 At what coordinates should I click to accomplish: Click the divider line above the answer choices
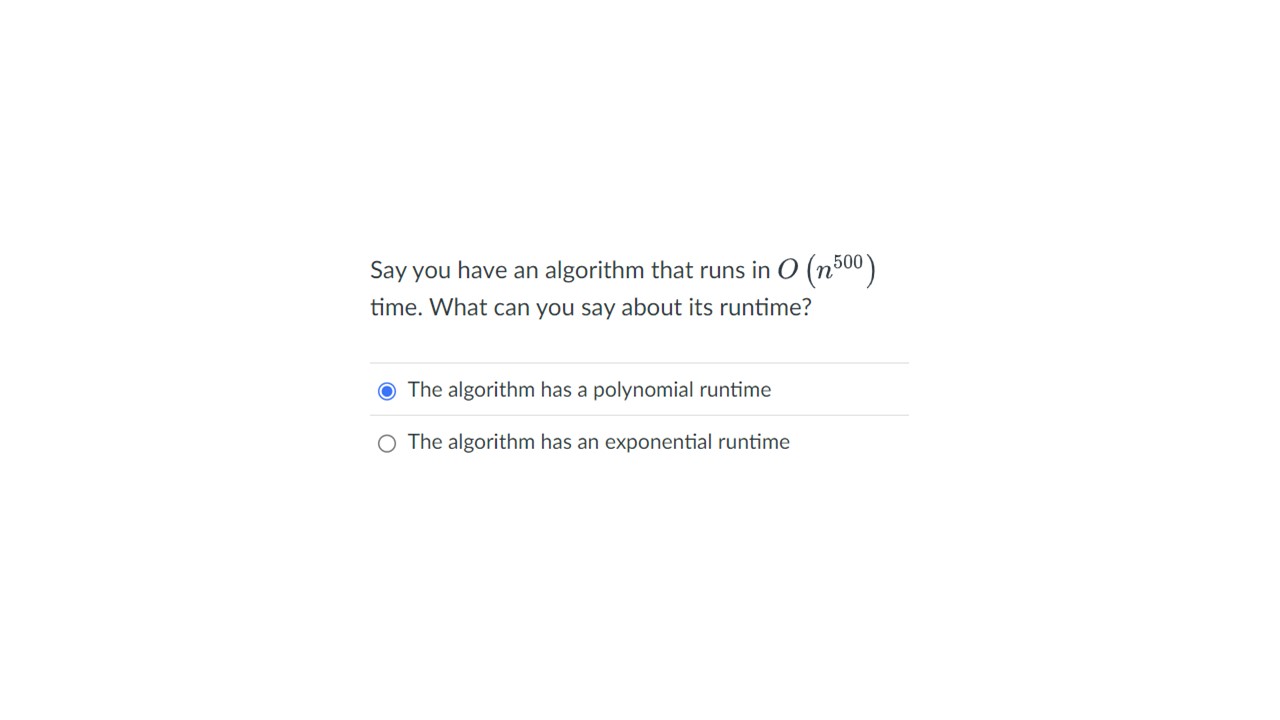pos(639,363)
